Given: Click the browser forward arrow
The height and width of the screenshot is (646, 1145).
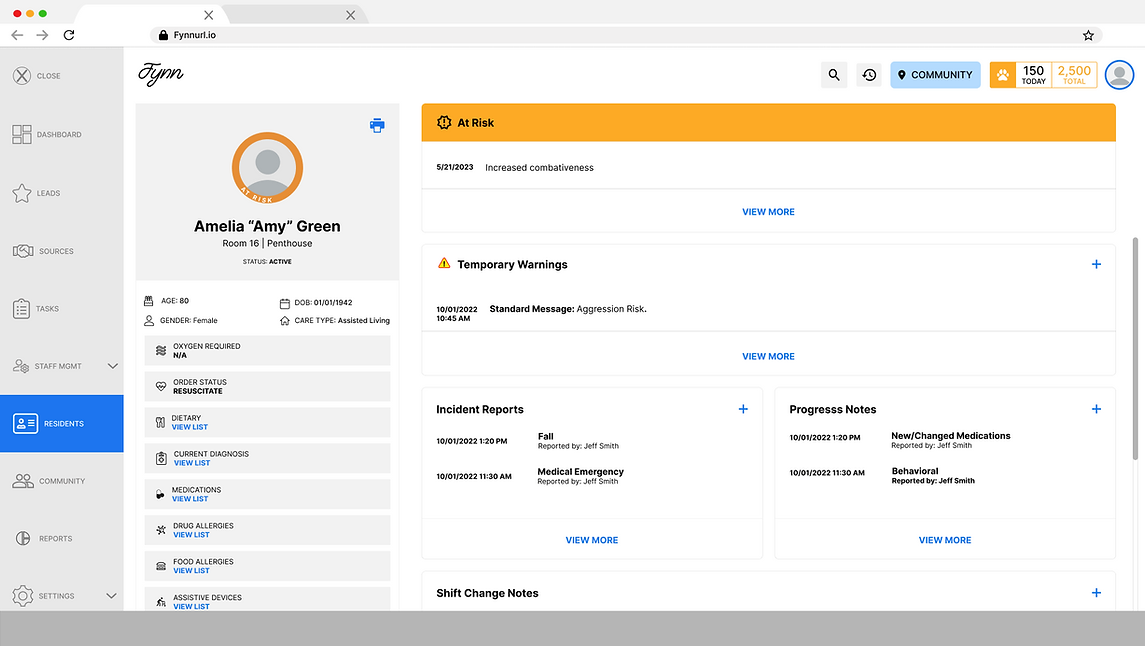Looking at the screenshot, I should click(42, 35).
